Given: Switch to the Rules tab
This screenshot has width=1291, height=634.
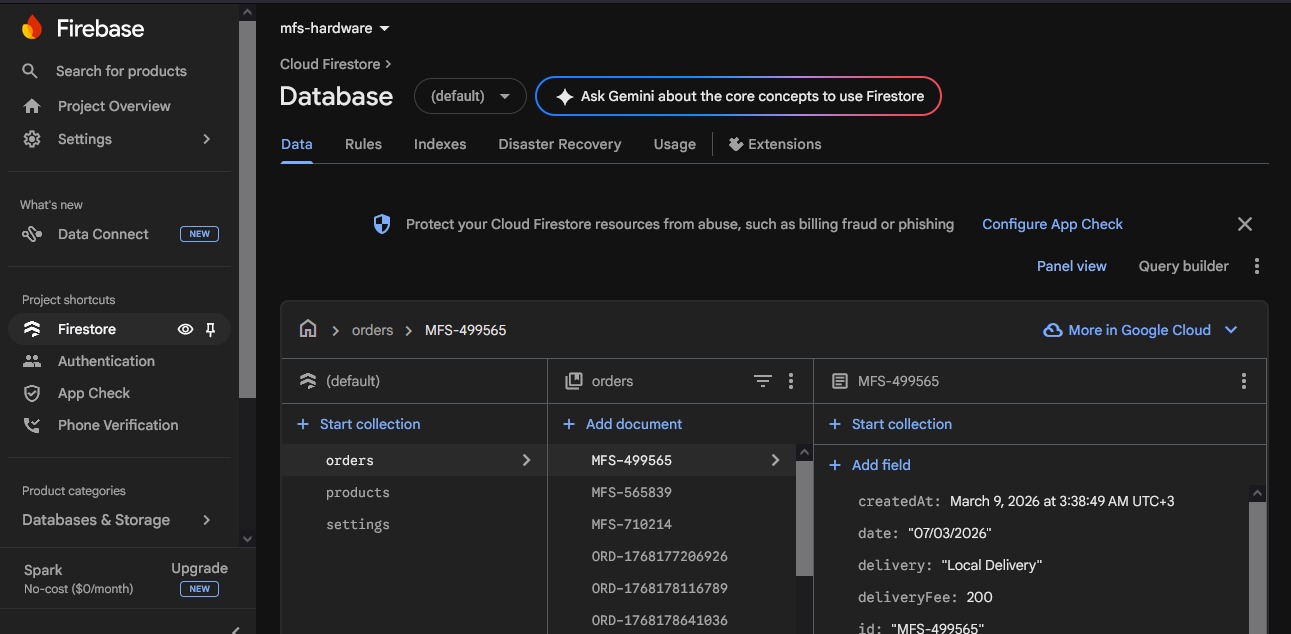Looking at the screenshot, I should click(363, 144).
